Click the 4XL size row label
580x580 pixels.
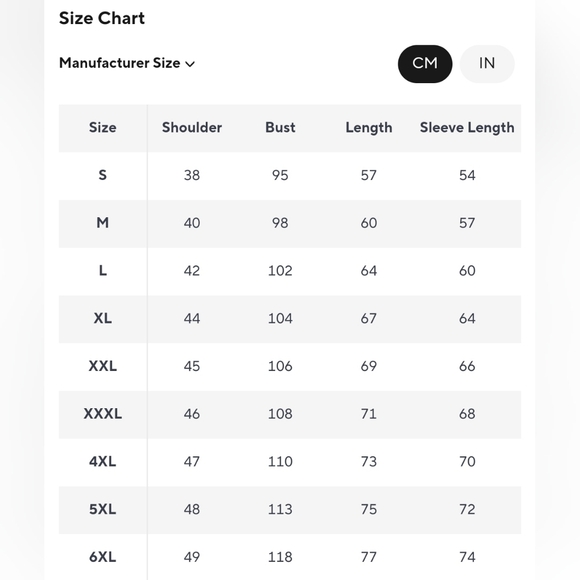point(102,461)
